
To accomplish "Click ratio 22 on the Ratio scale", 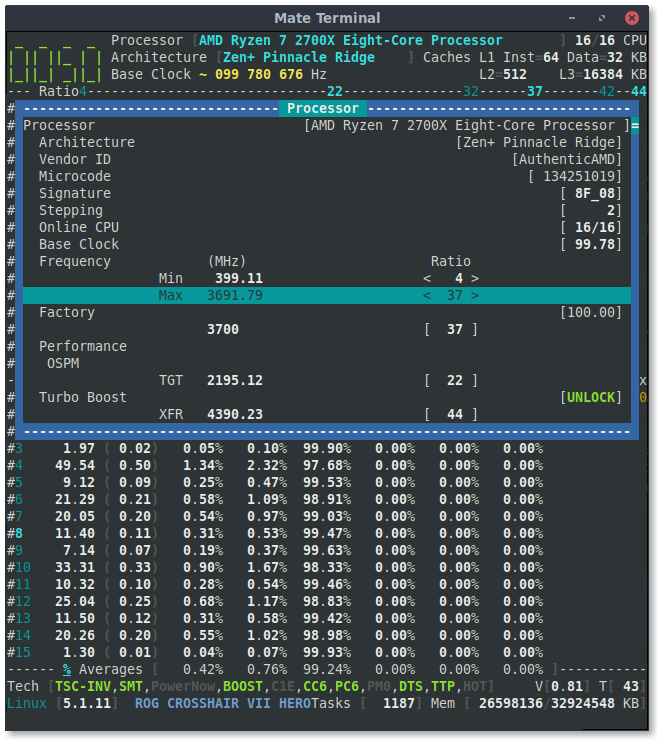I will pyautogui.click(x=335, y=91).
